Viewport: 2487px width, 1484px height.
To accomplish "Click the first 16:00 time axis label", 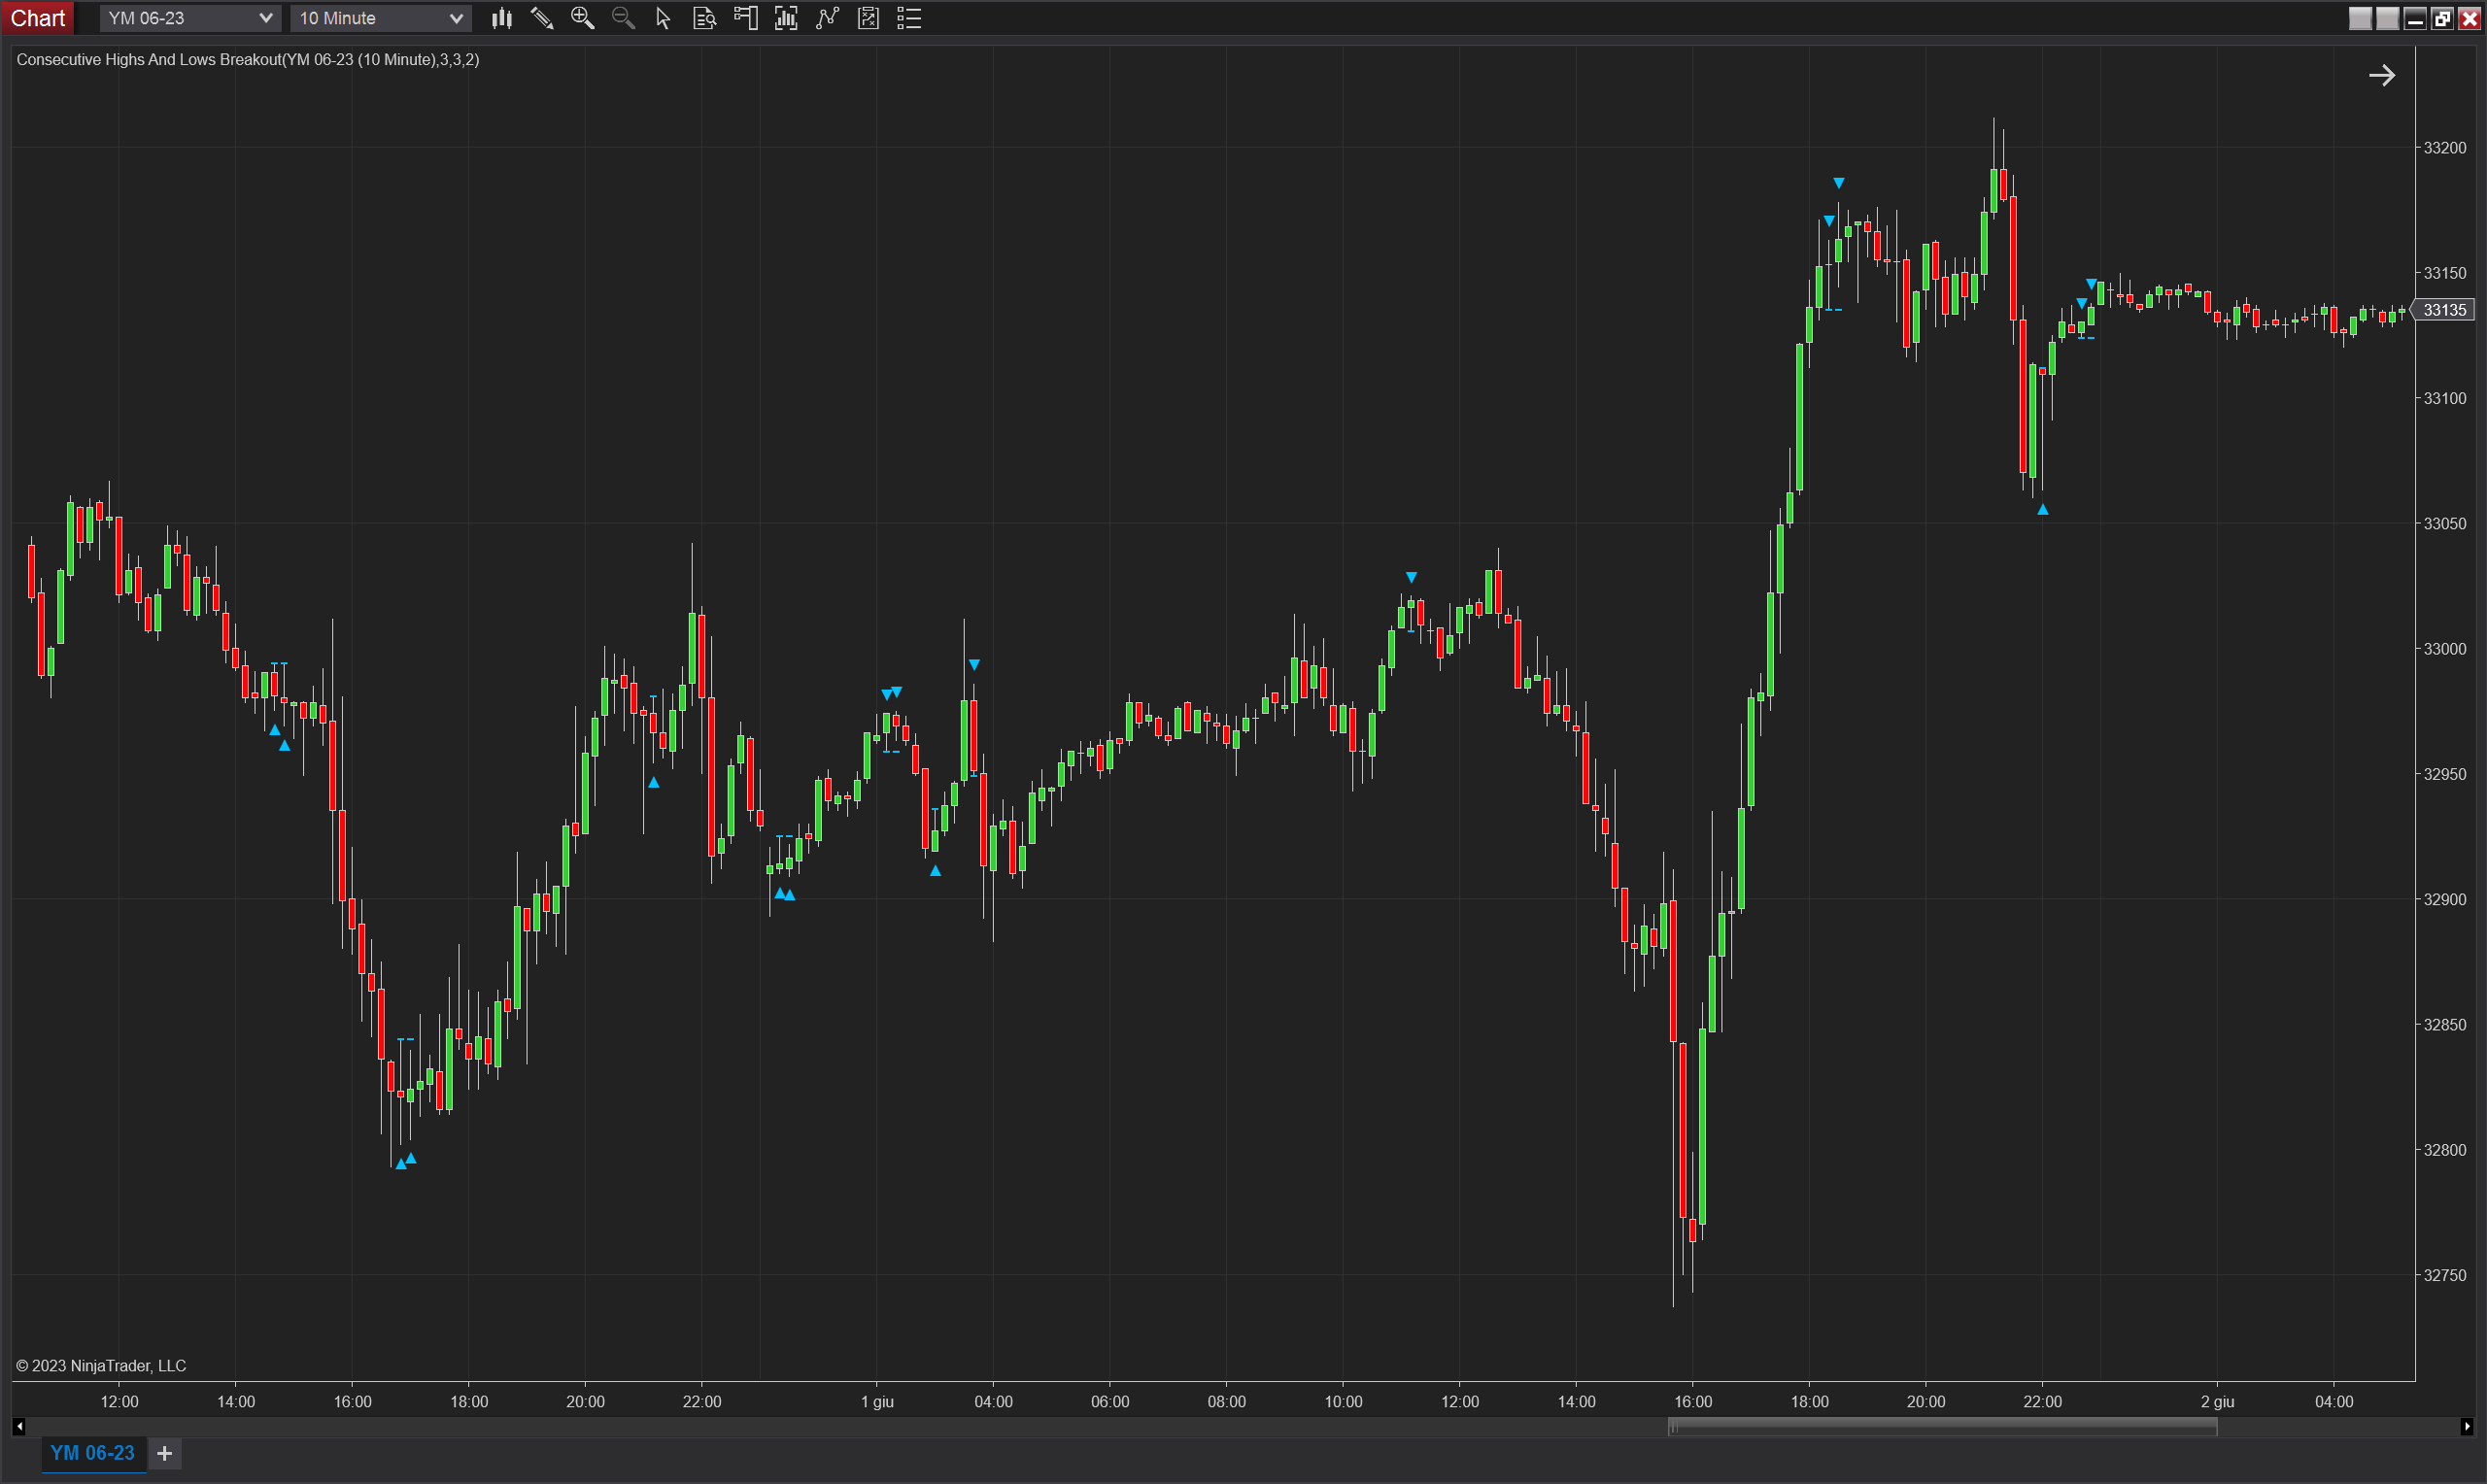I will 352,1401.
